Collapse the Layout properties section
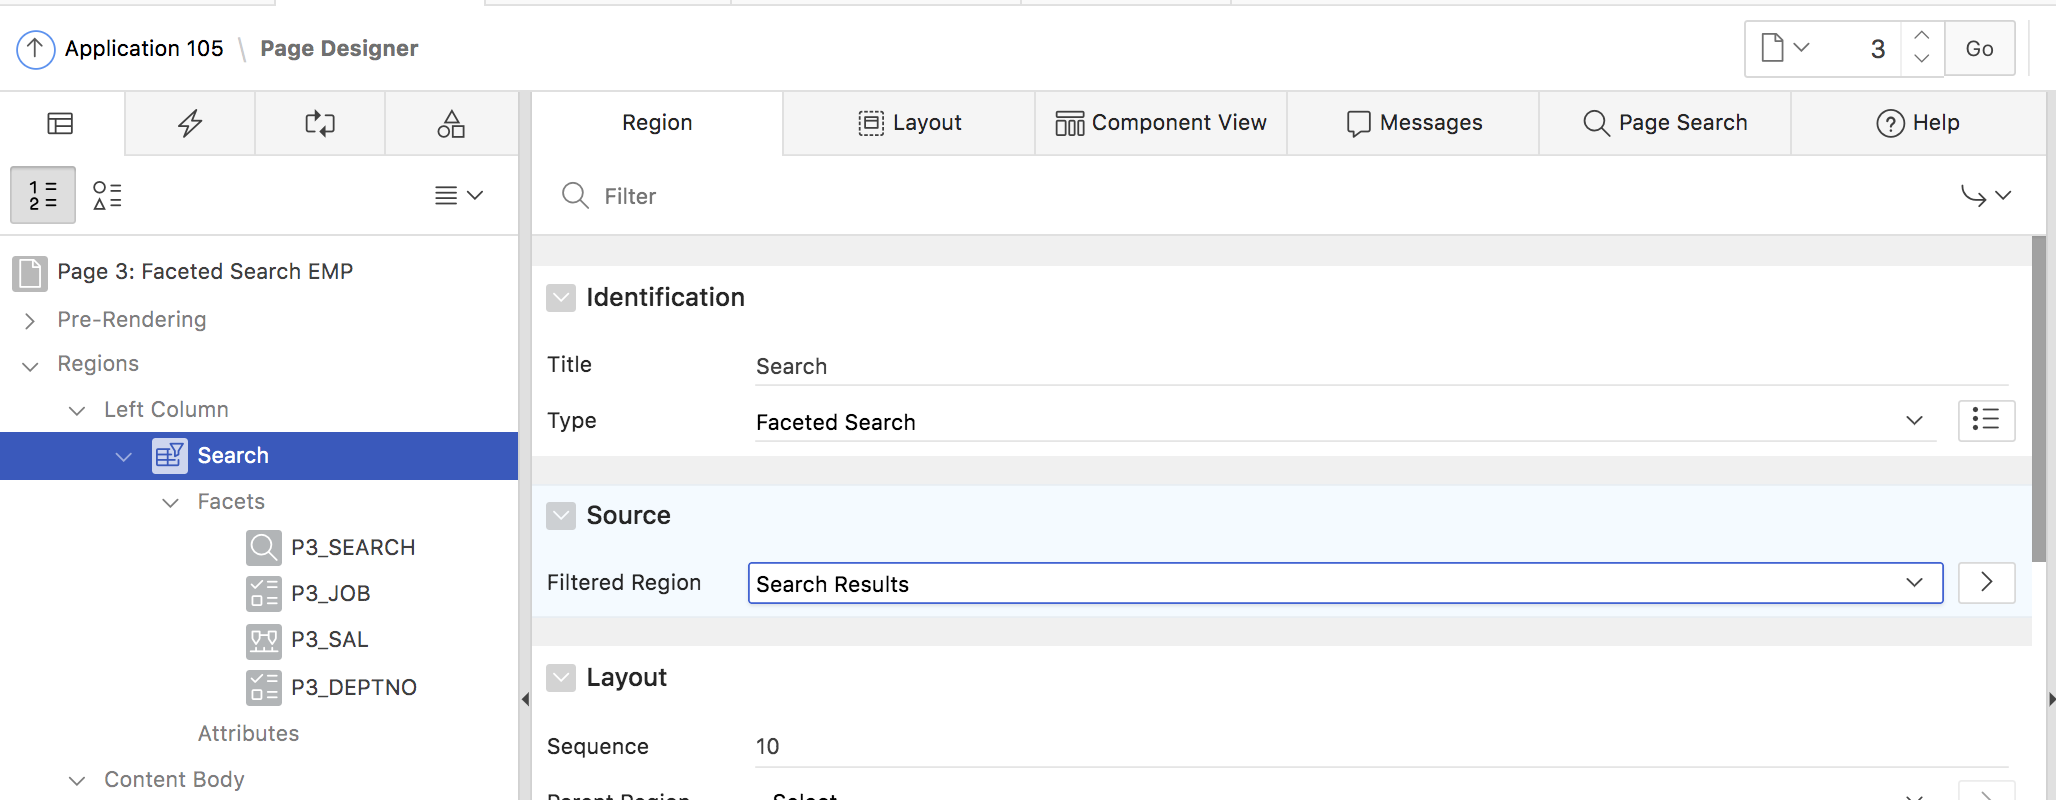Image resolution: width=2056 pixels, height=800 pixels. 561,678
